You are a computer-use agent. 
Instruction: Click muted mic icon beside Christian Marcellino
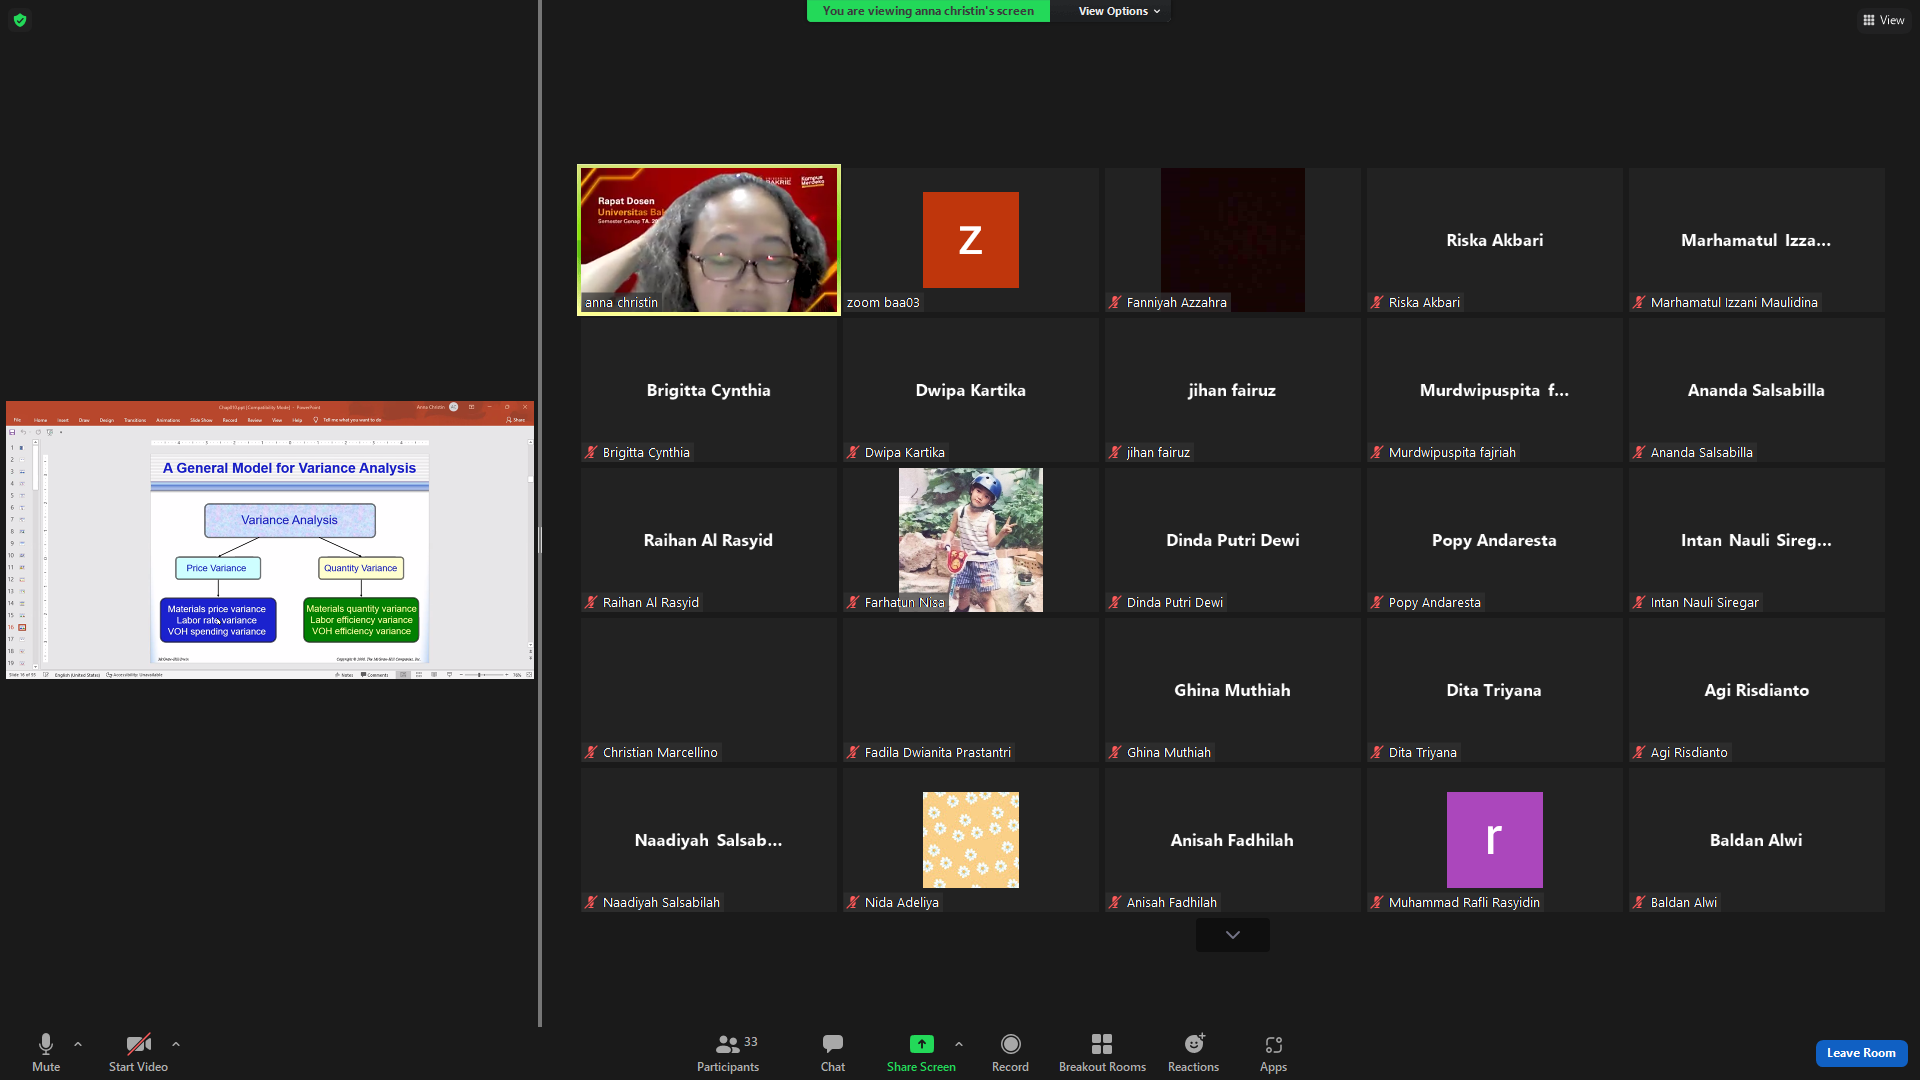591,752
